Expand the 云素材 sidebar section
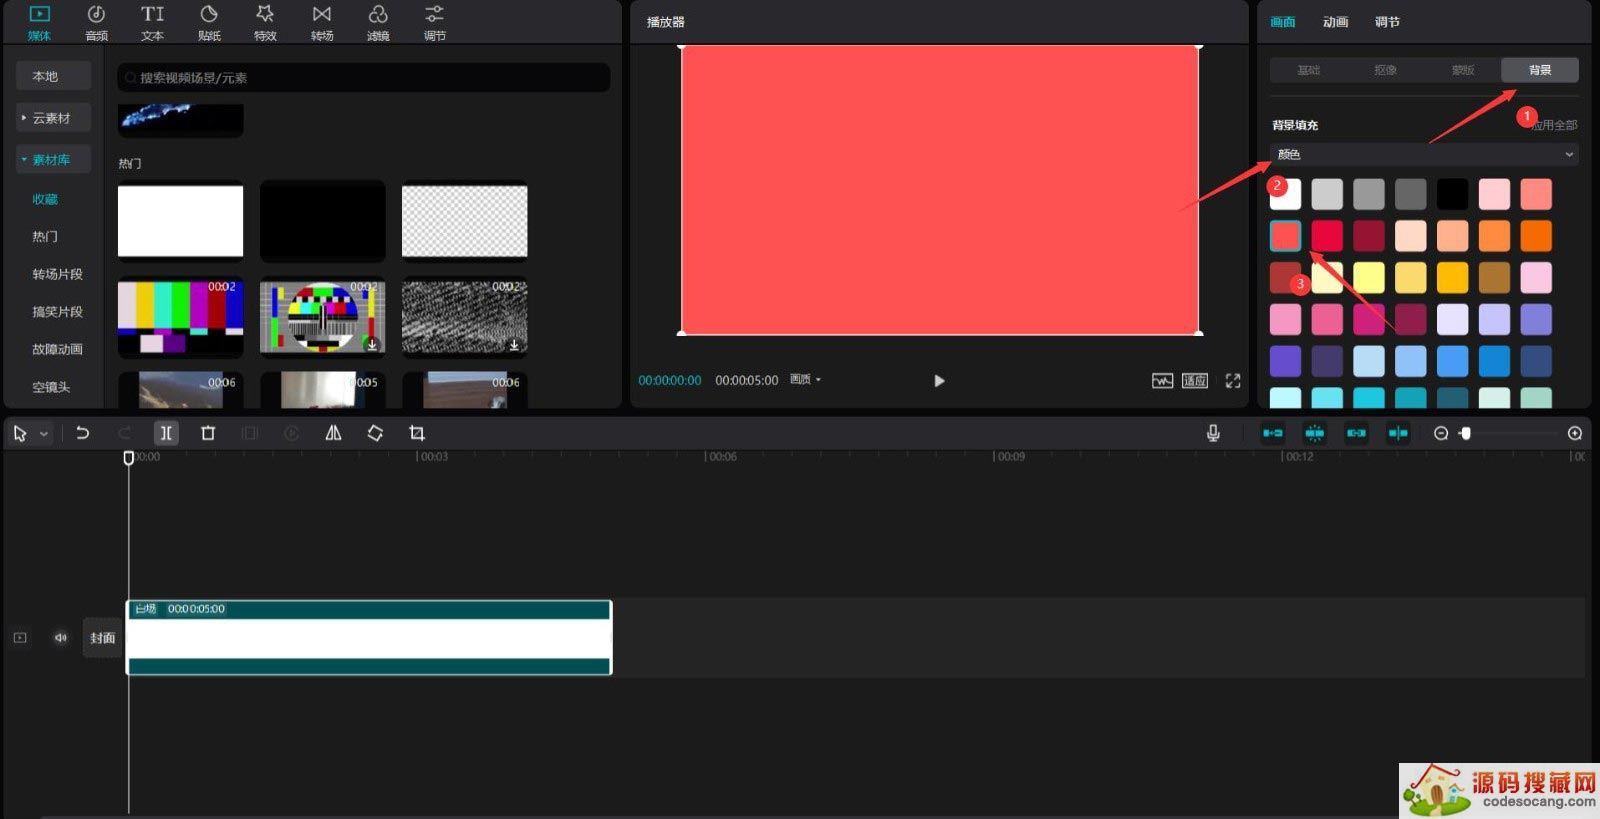This screenshot has width=1600, height=819. pos(52,118)
